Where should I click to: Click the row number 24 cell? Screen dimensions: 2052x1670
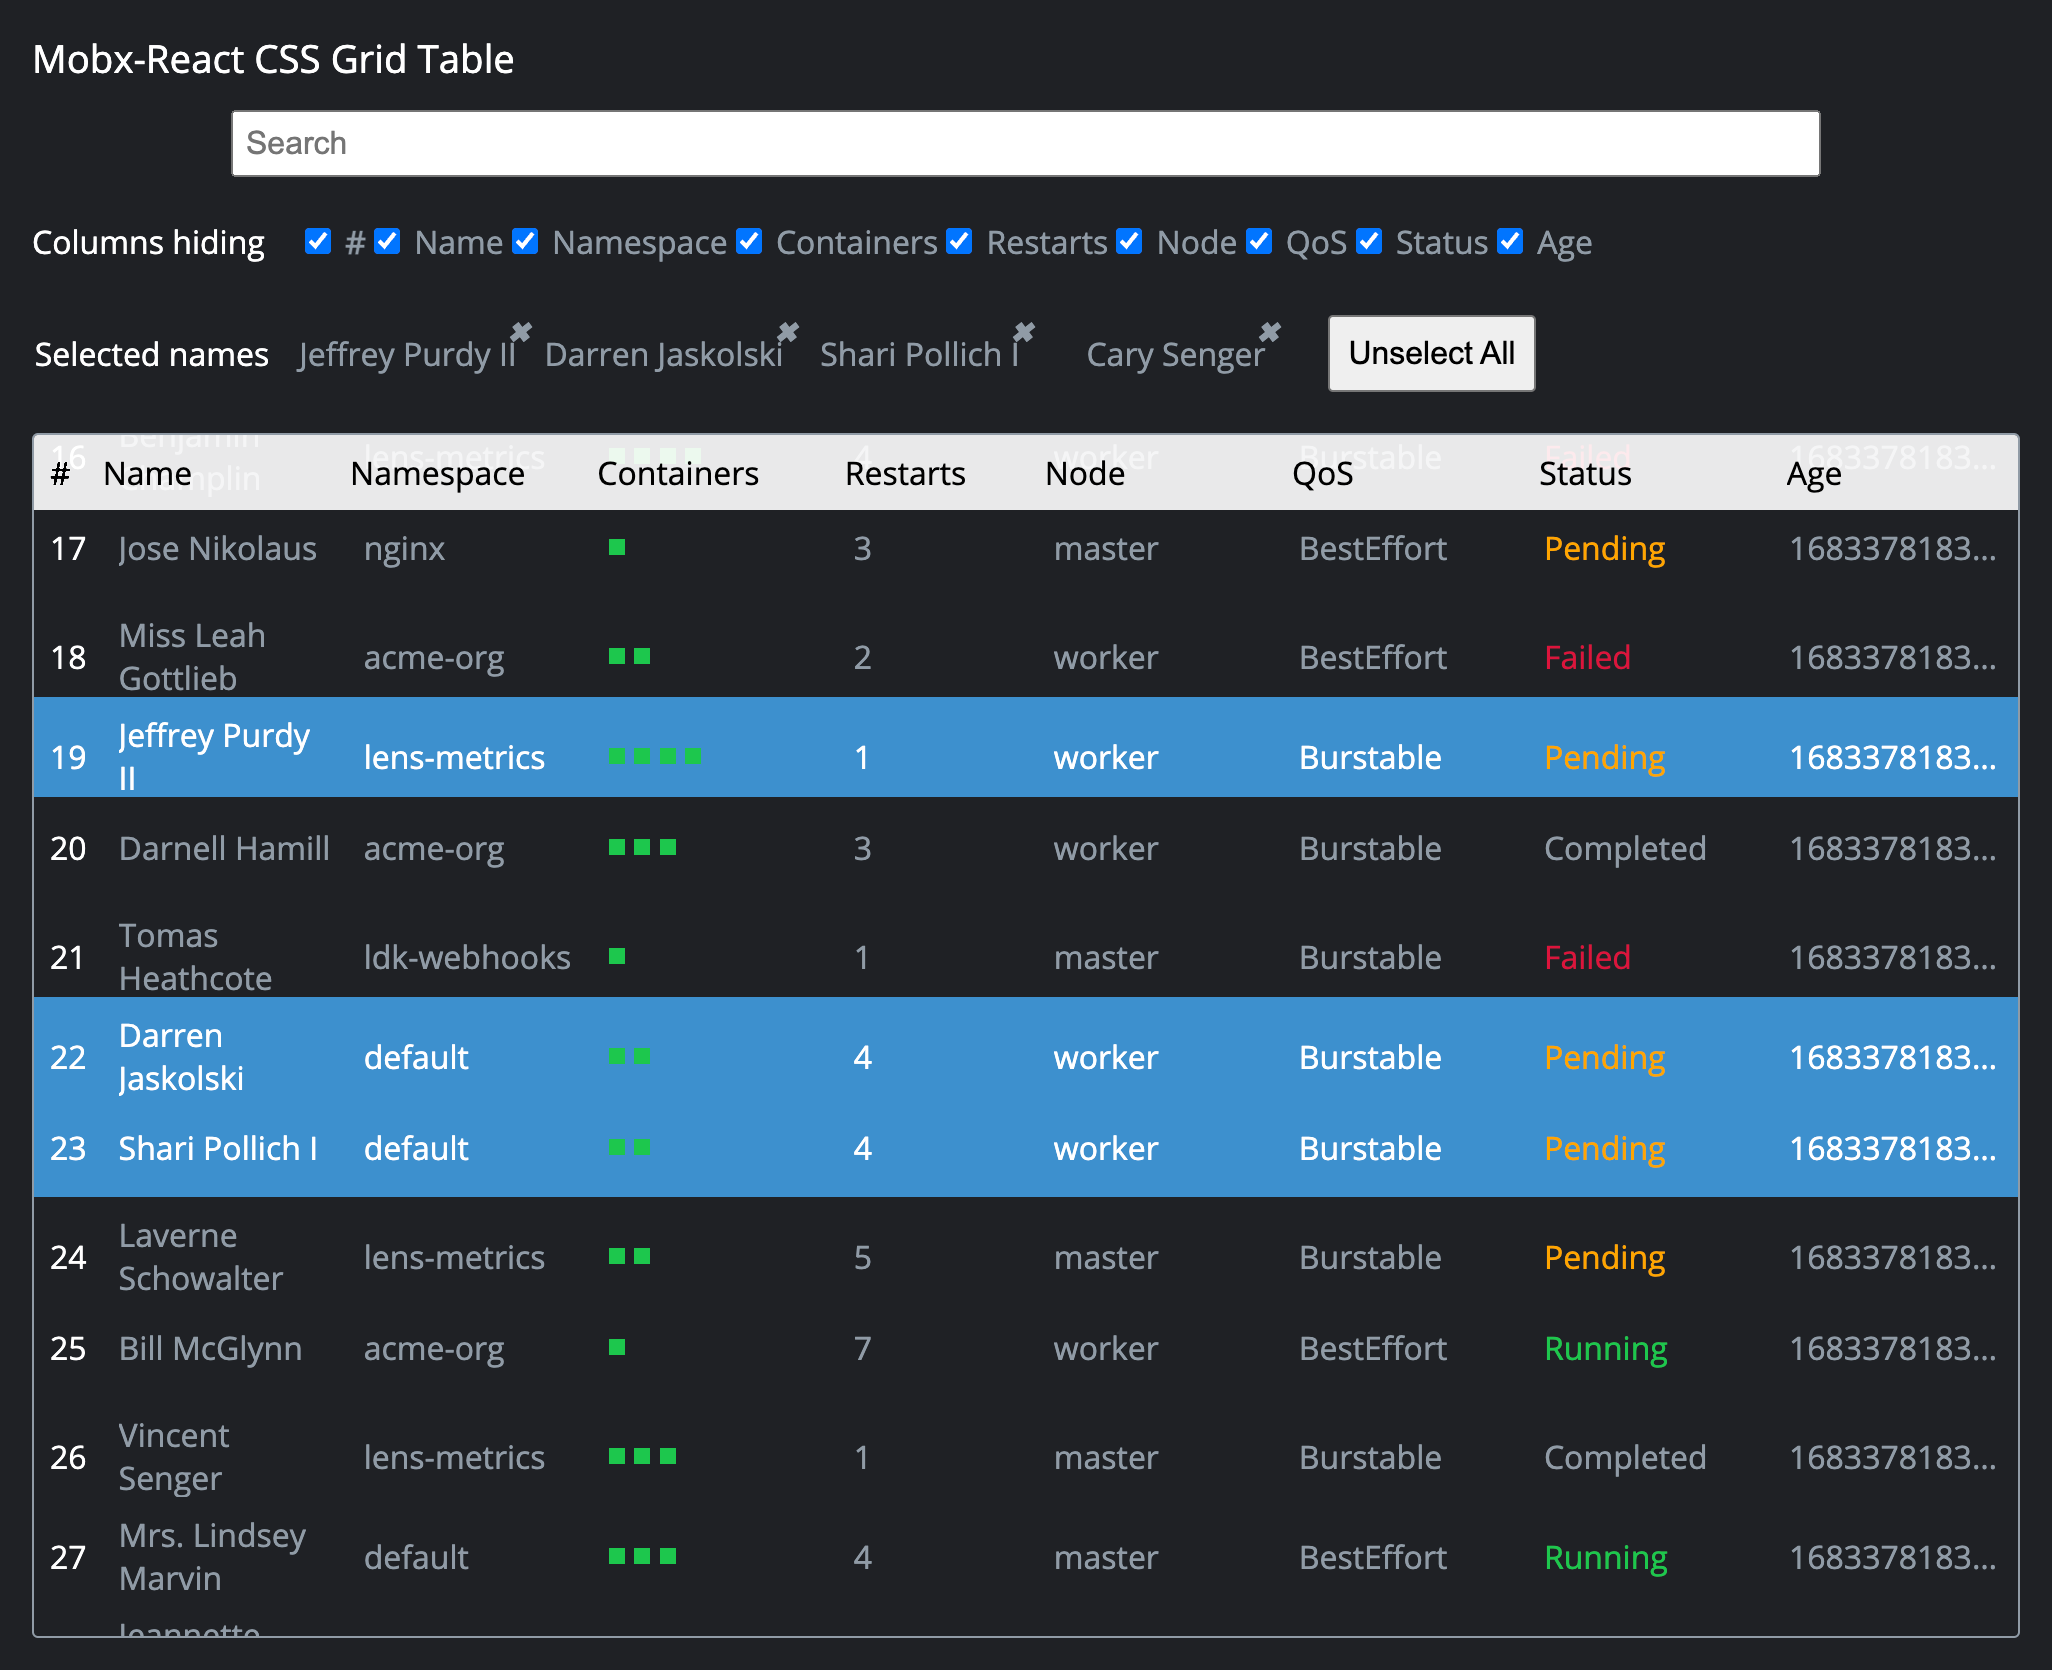(68, 1257)
